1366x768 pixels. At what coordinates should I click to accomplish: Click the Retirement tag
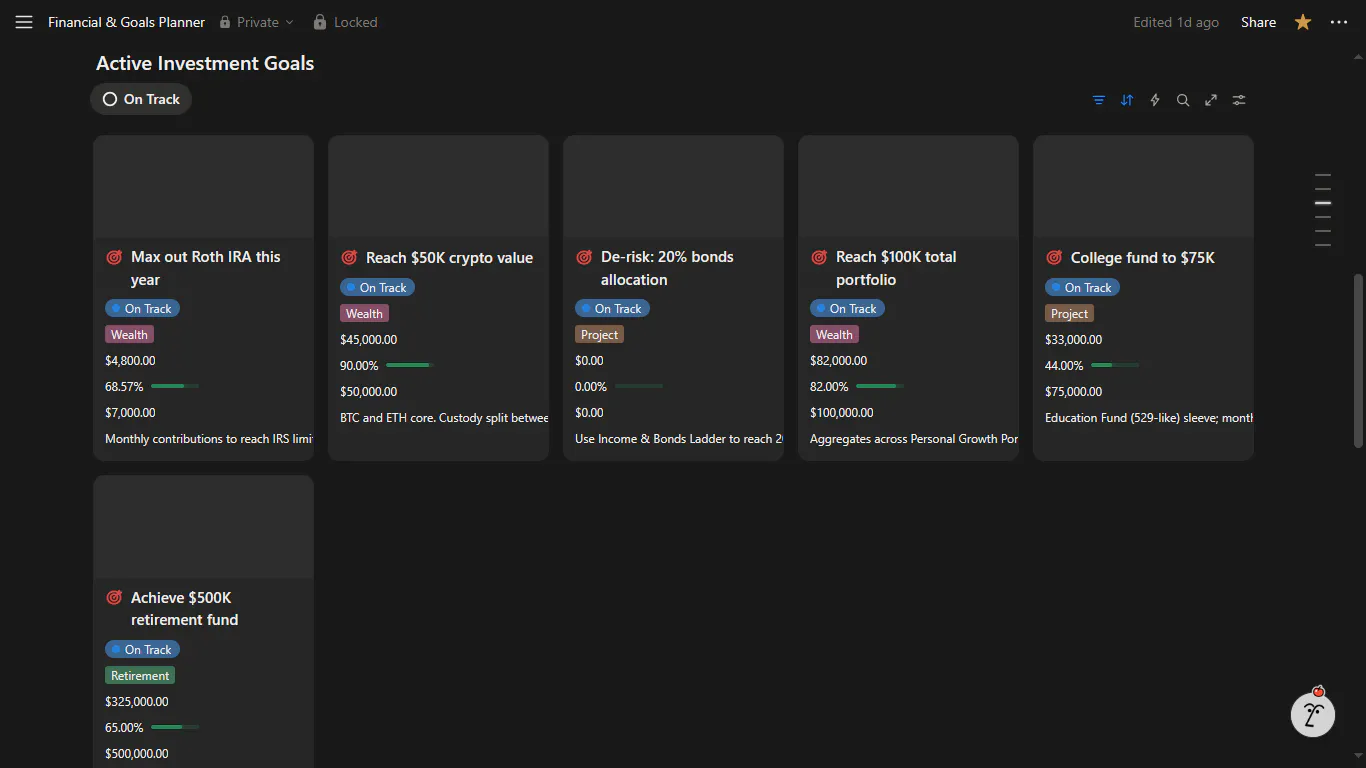click(x=140, y=676)
